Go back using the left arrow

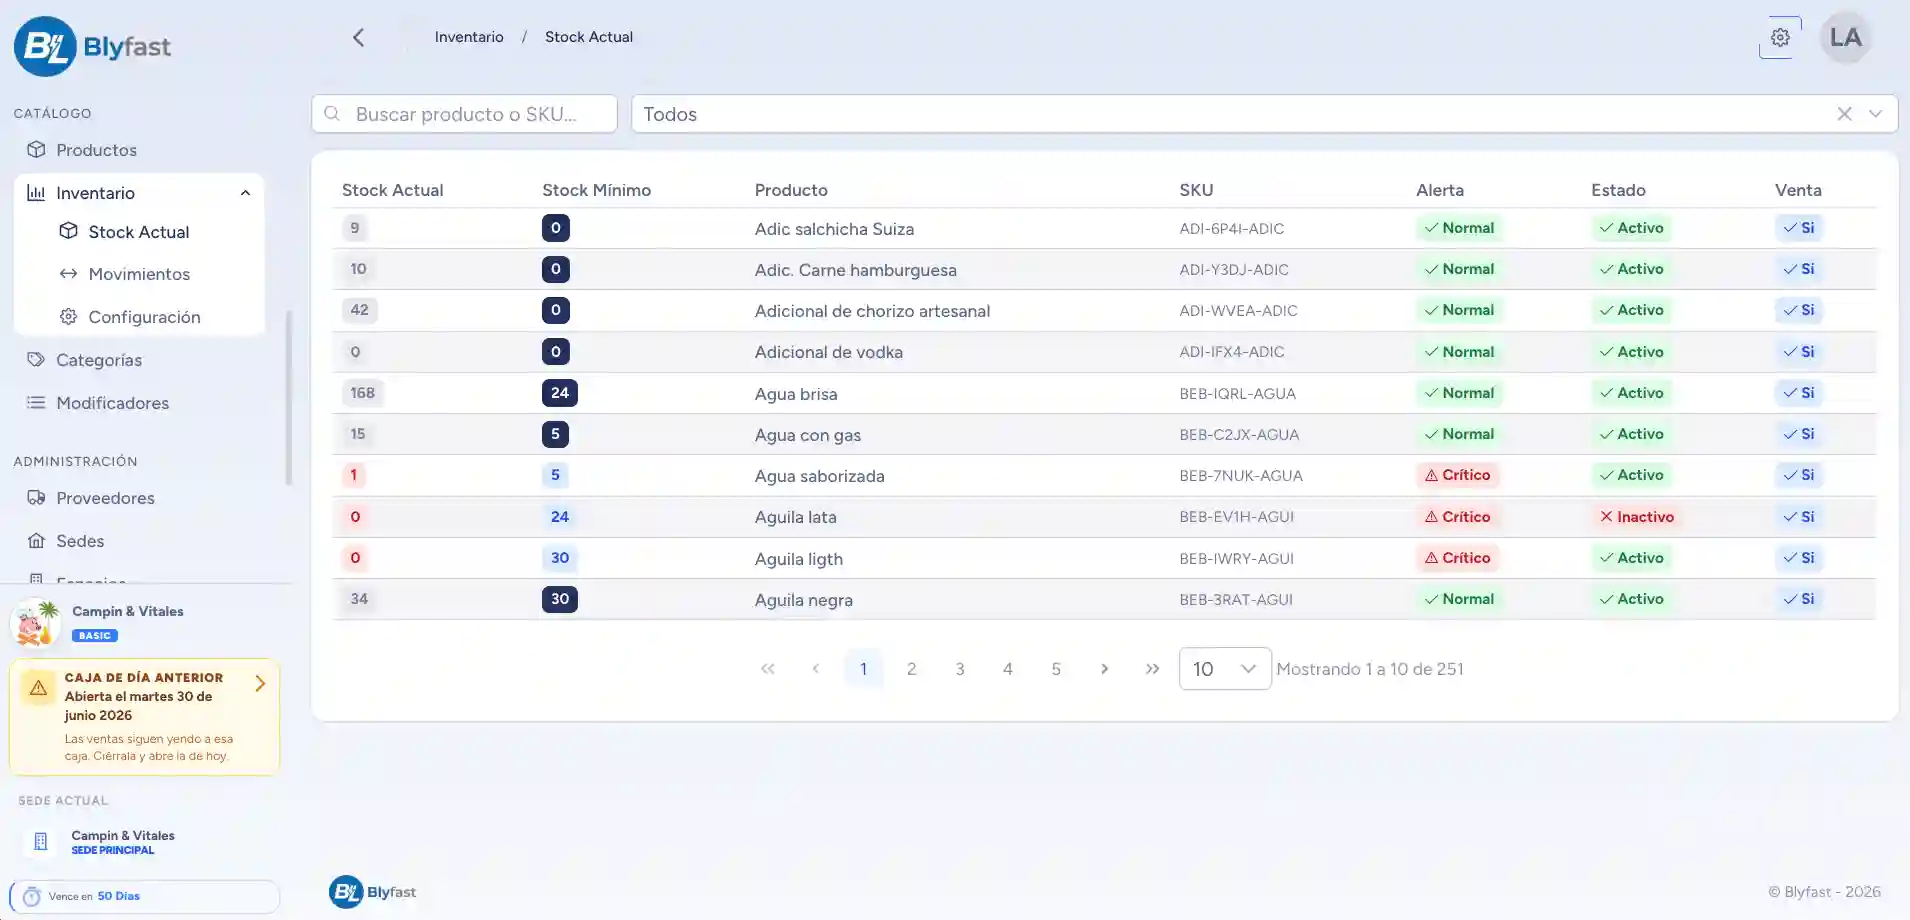point(359,38)
